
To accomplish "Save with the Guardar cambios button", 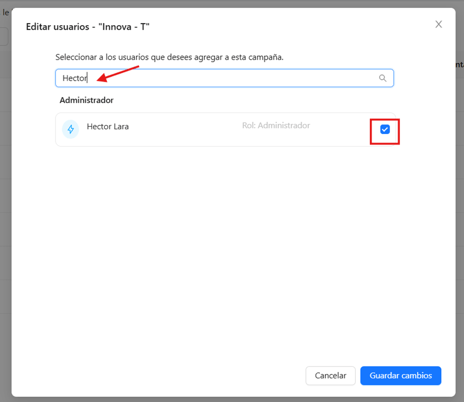I will pos(401,376).
